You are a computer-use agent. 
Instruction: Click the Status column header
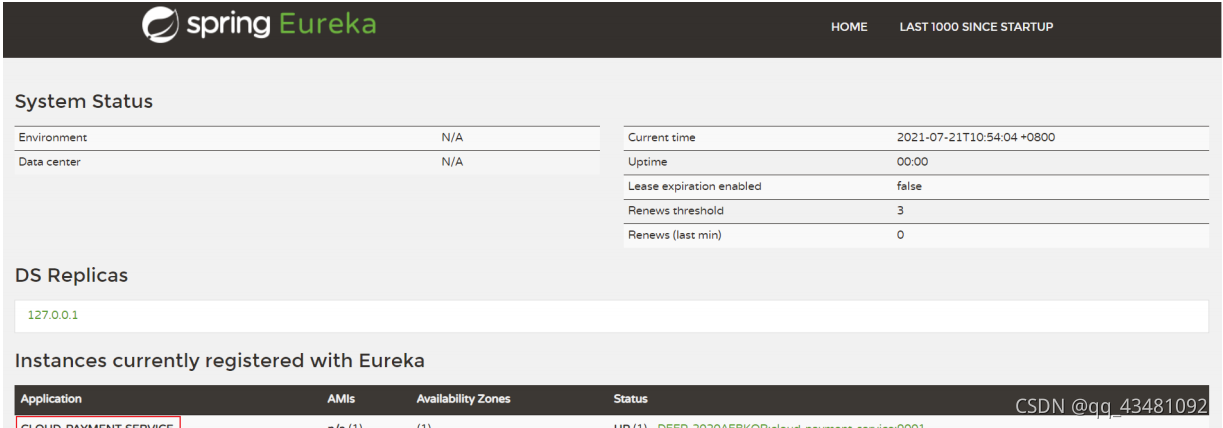point(630,399)
